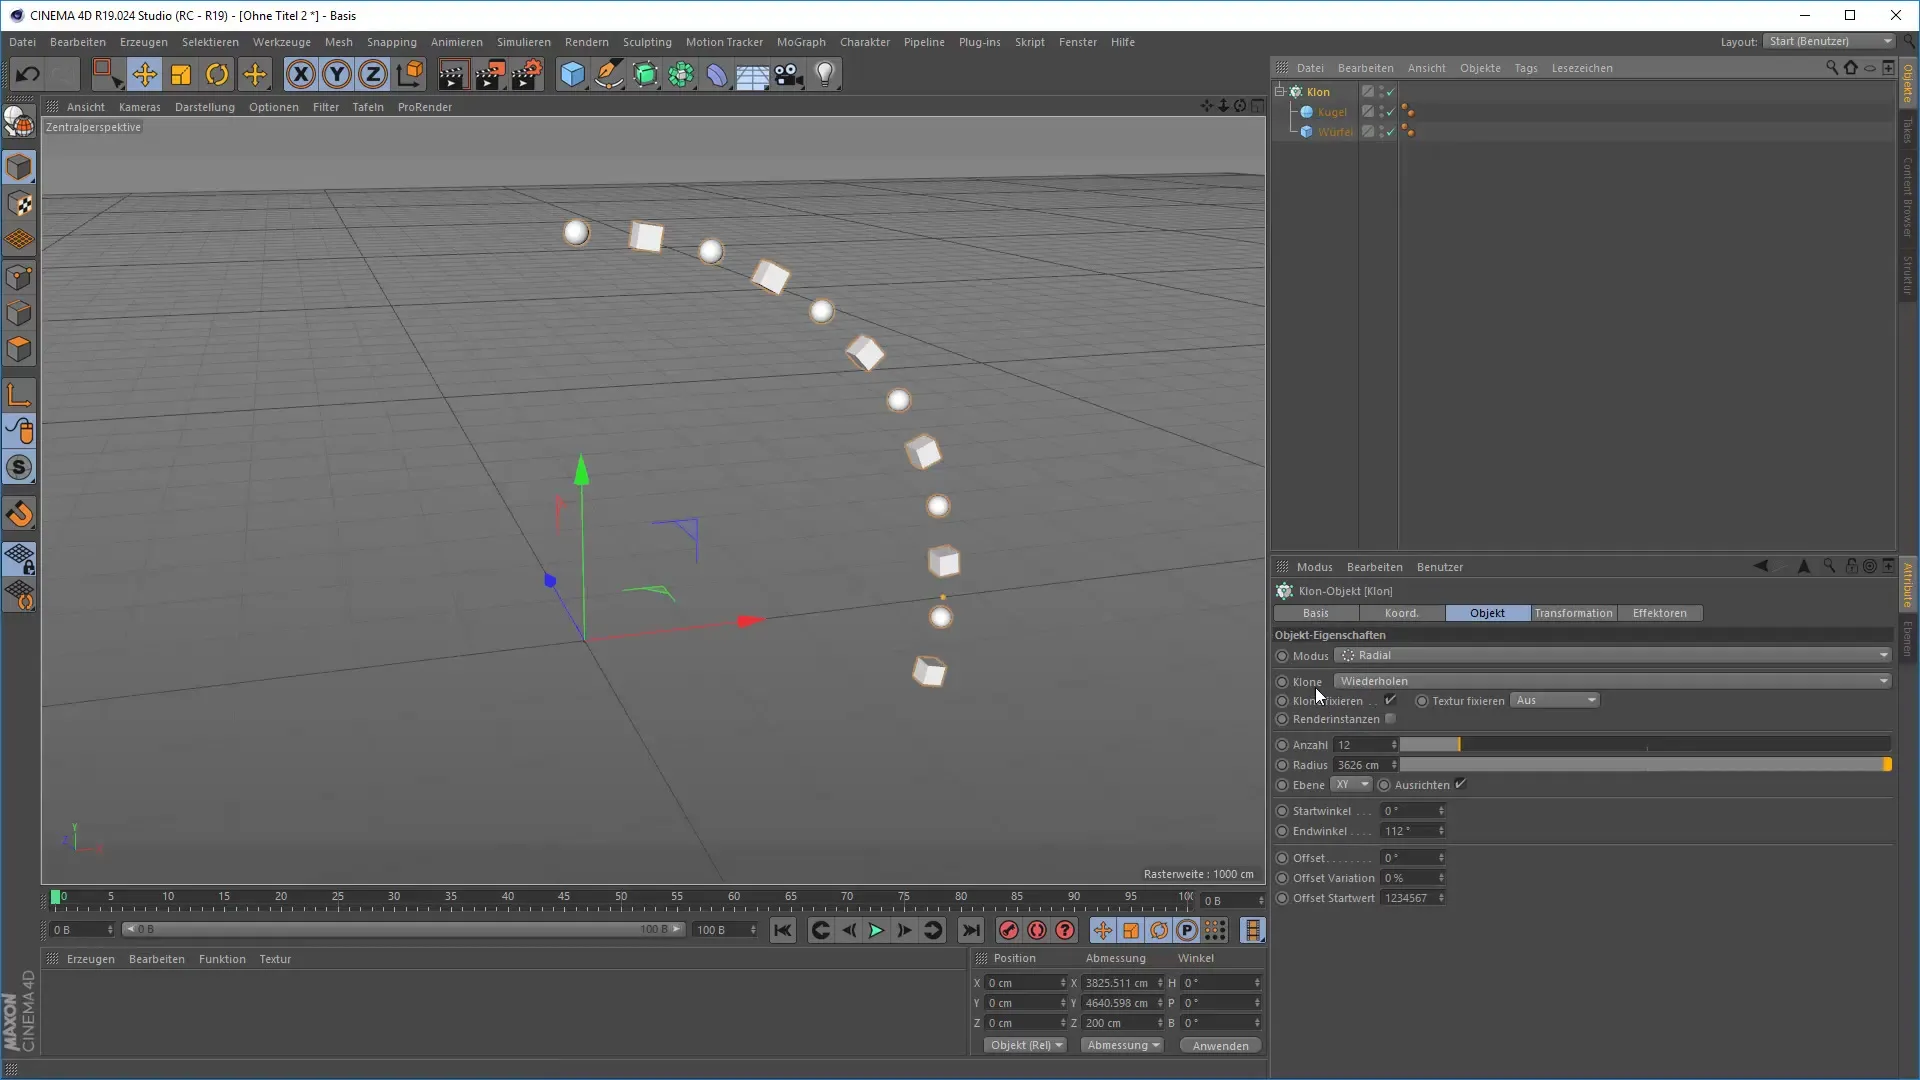Image resolution: width=1920 pixels, height=1080 pixels.
Task: Open the Textur fixieren dropdown
Action: tap(1555, 700)
